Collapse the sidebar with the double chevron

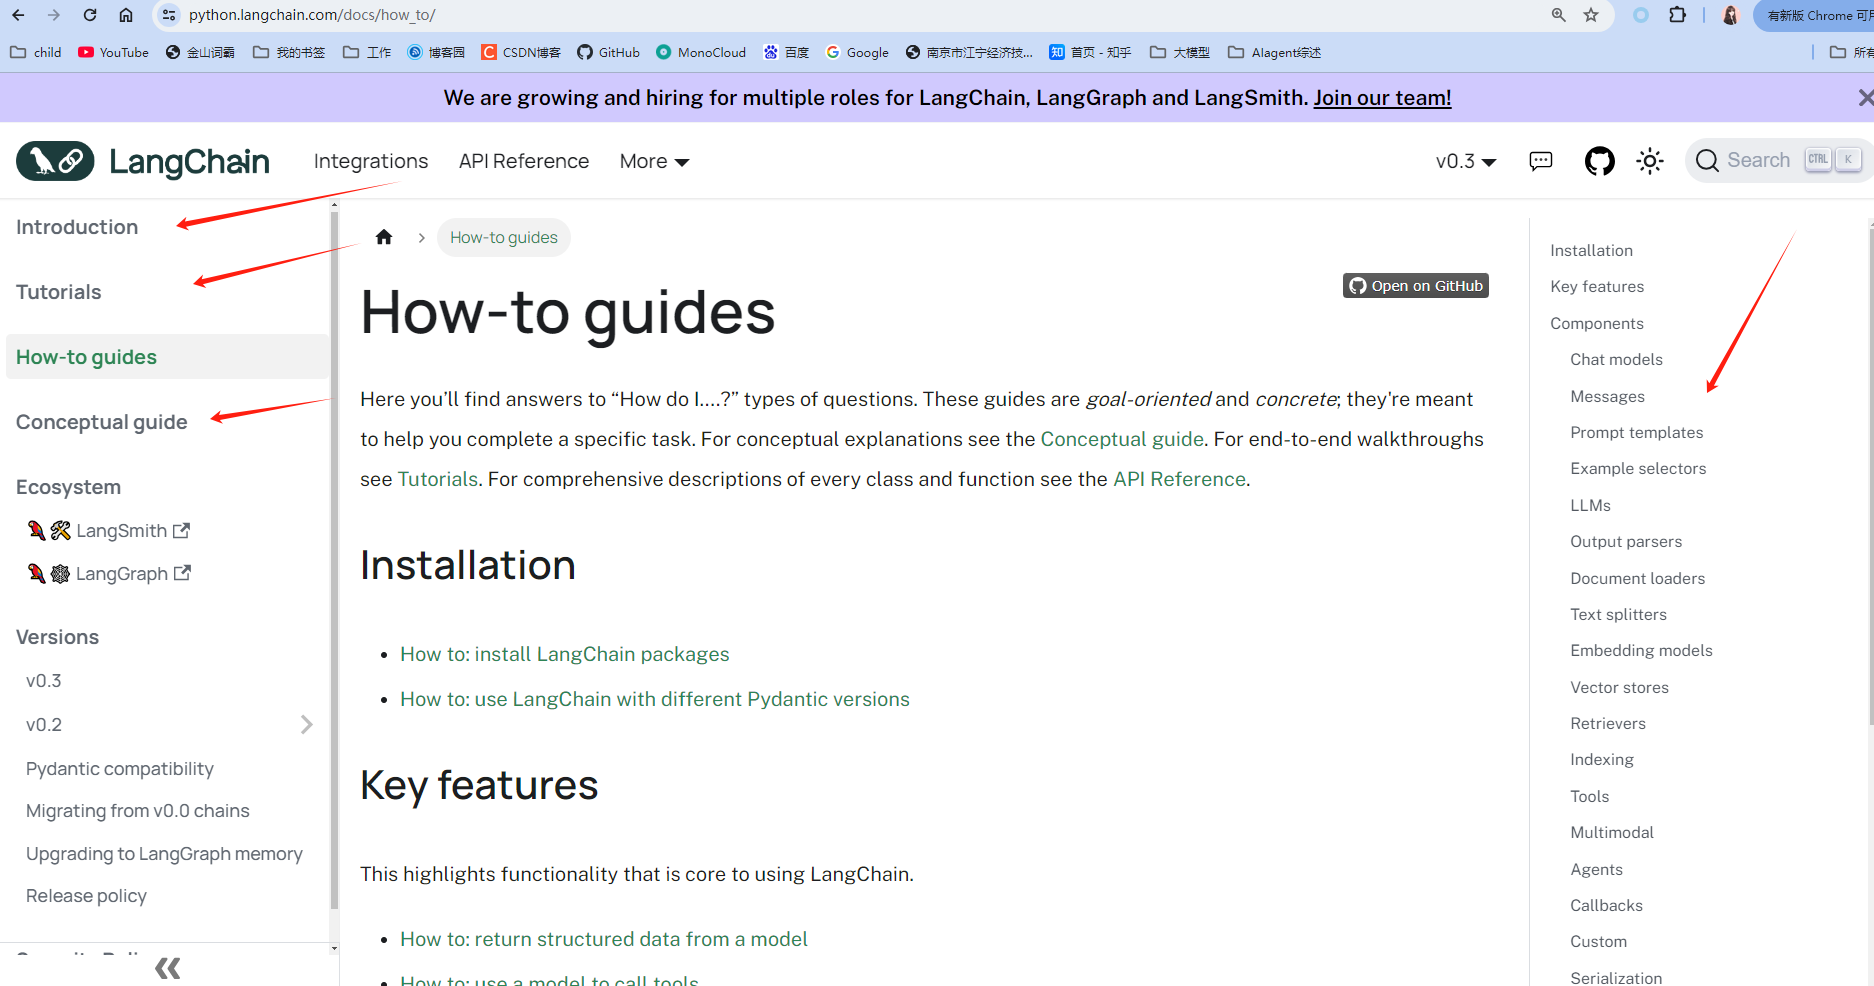(168, 968)
